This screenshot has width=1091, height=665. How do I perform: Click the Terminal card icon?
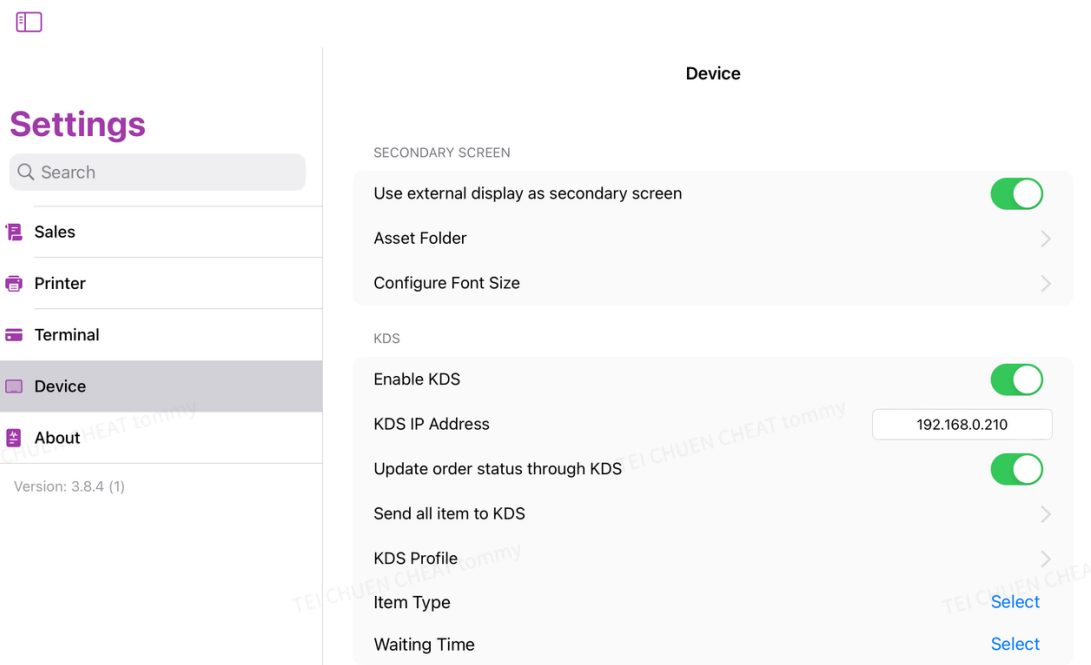pos(14,335)
